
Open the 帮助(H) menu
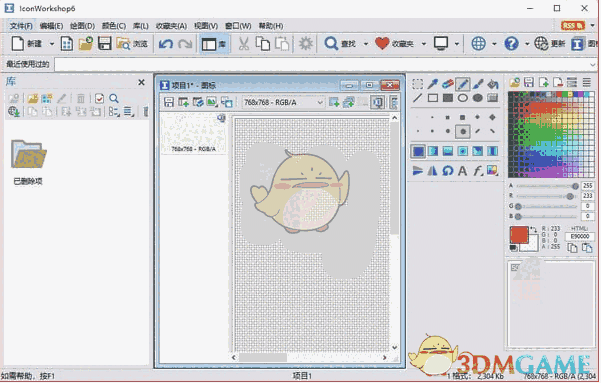pyautogui.click(x=271, y=26)
